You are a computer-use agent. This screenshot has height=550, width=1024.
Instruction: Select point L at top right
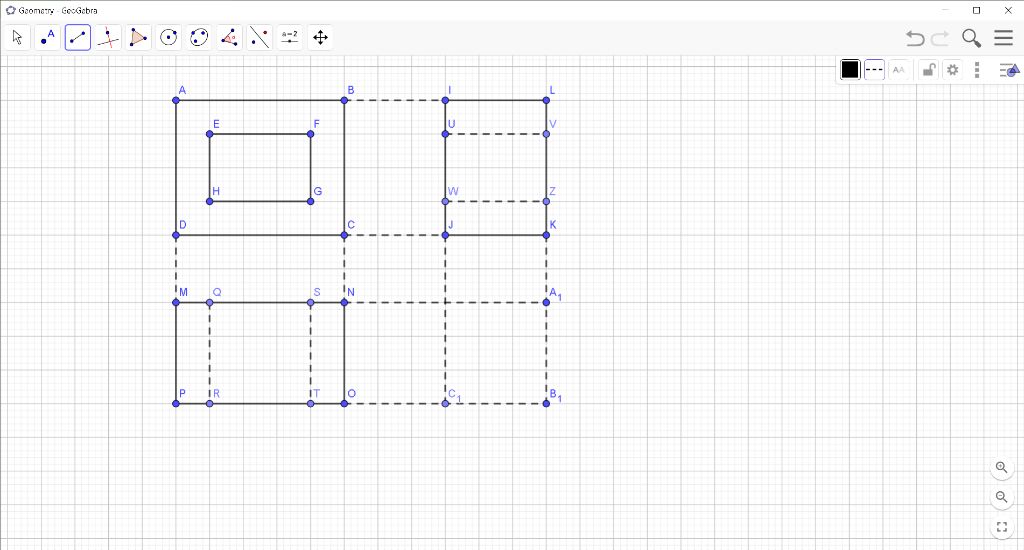(546, 100)
